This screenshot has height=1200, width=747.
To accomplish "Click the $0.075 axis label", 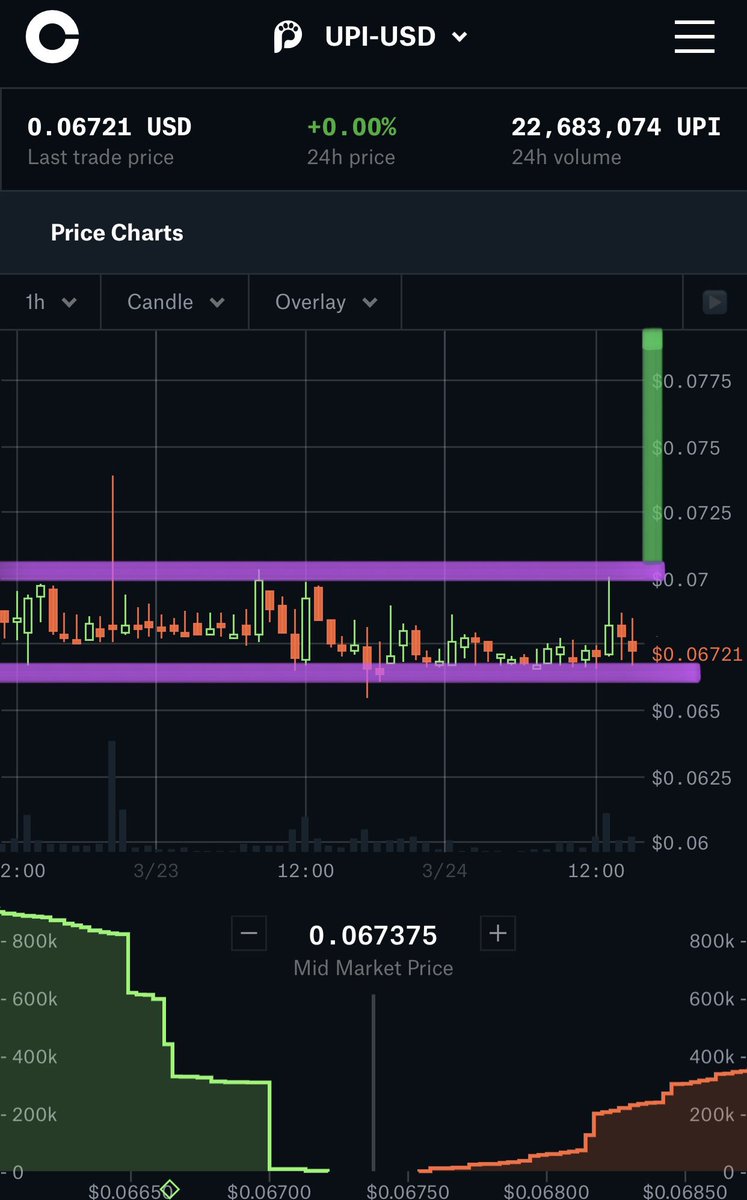I will pyautogui.click(x=686, y=448).
